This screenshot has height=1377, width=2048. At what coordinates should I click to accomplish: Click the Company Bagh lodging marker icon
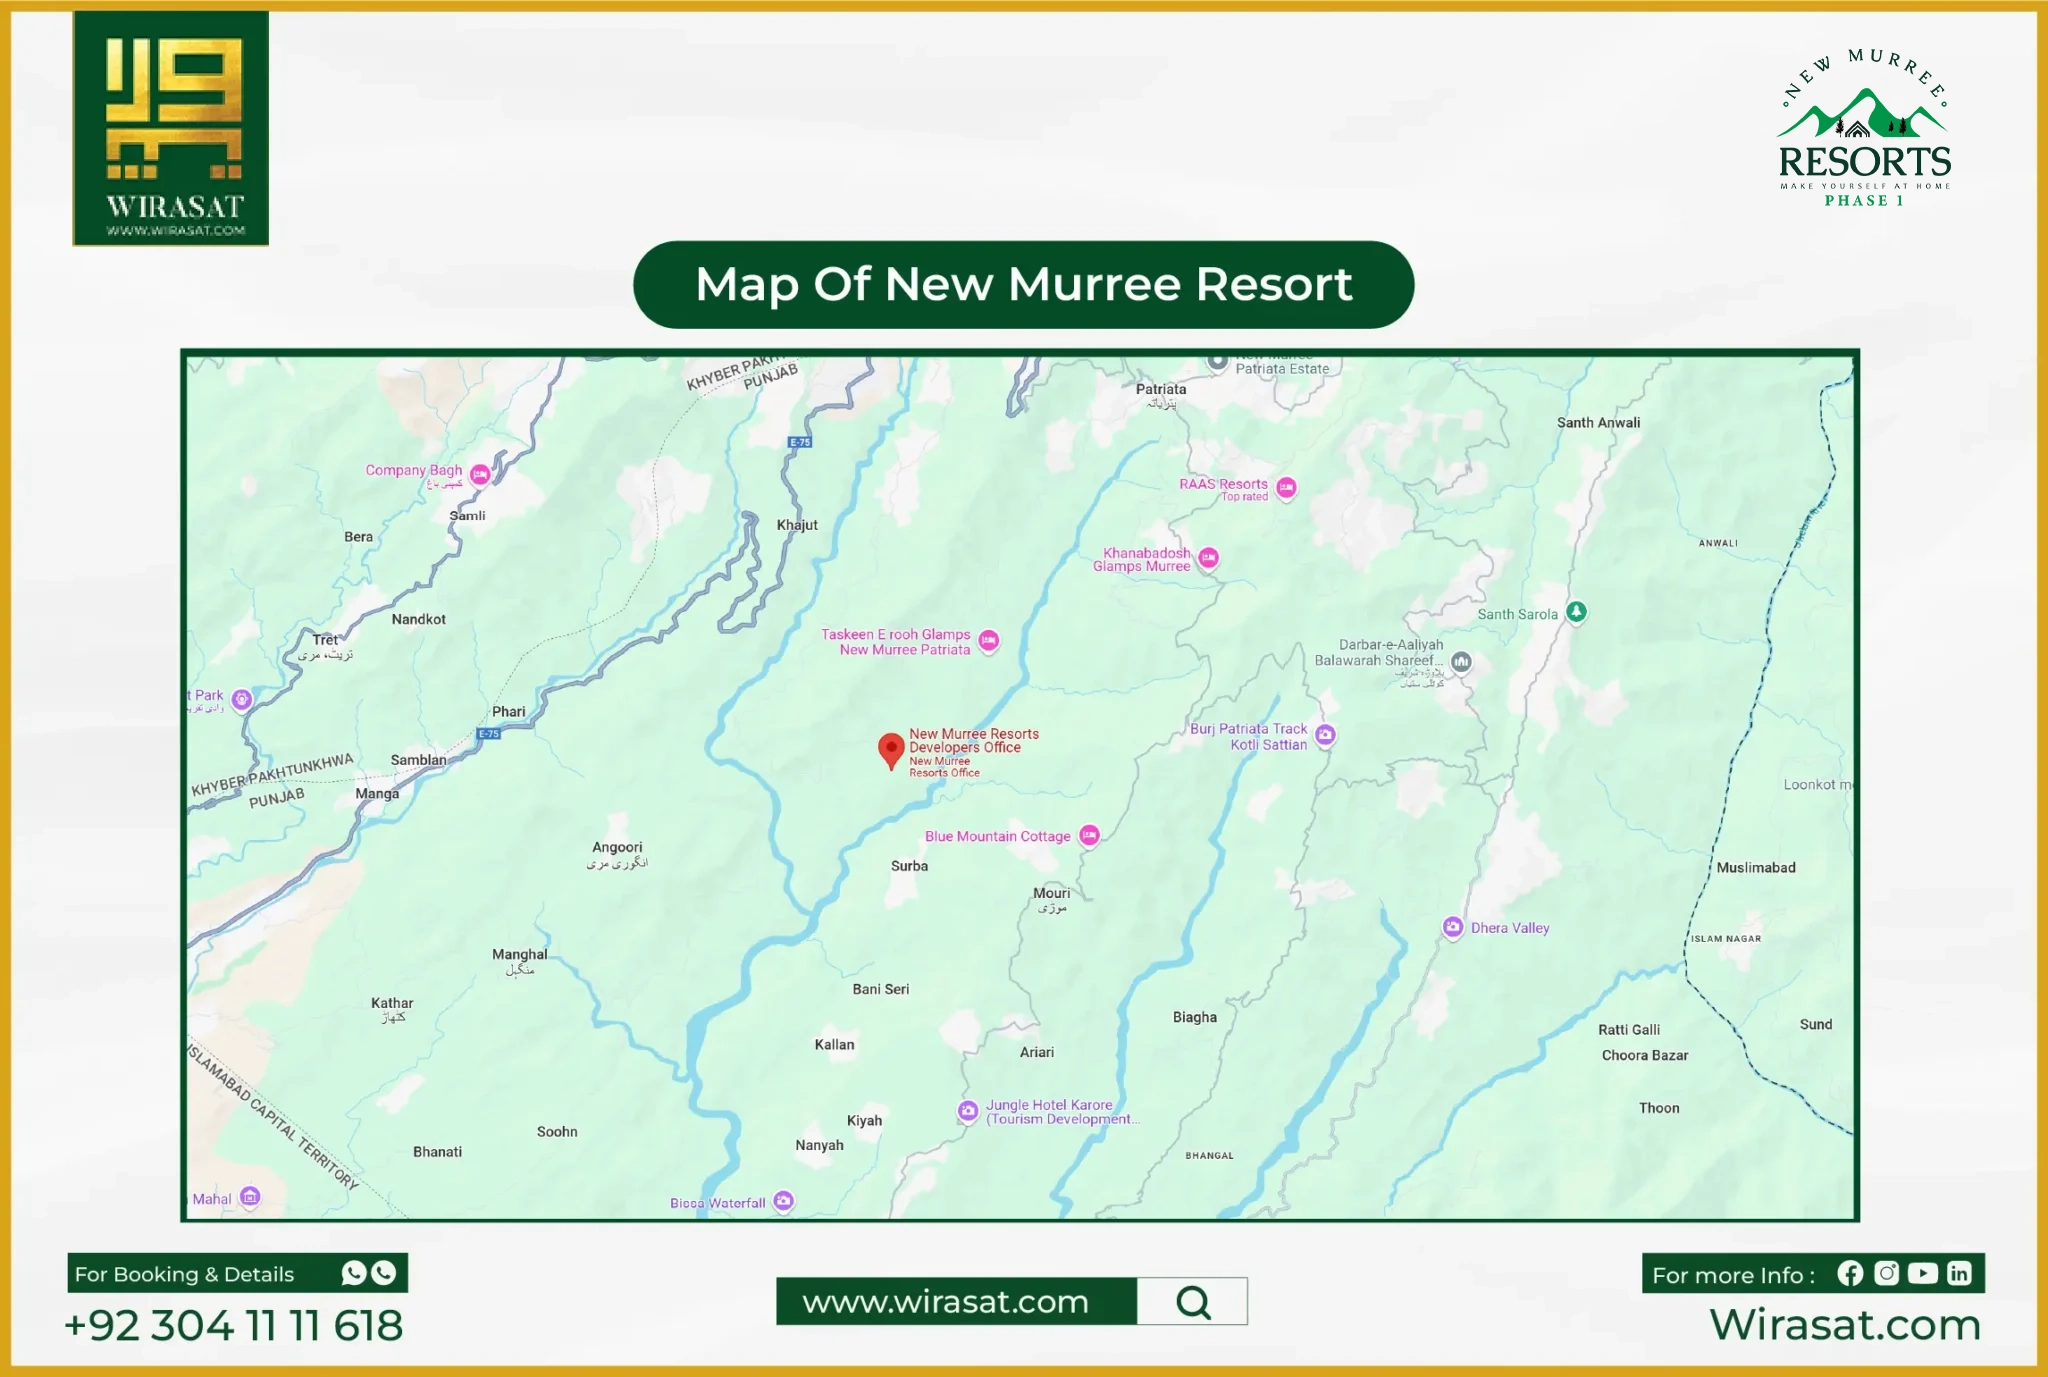(x=480, y=474)
